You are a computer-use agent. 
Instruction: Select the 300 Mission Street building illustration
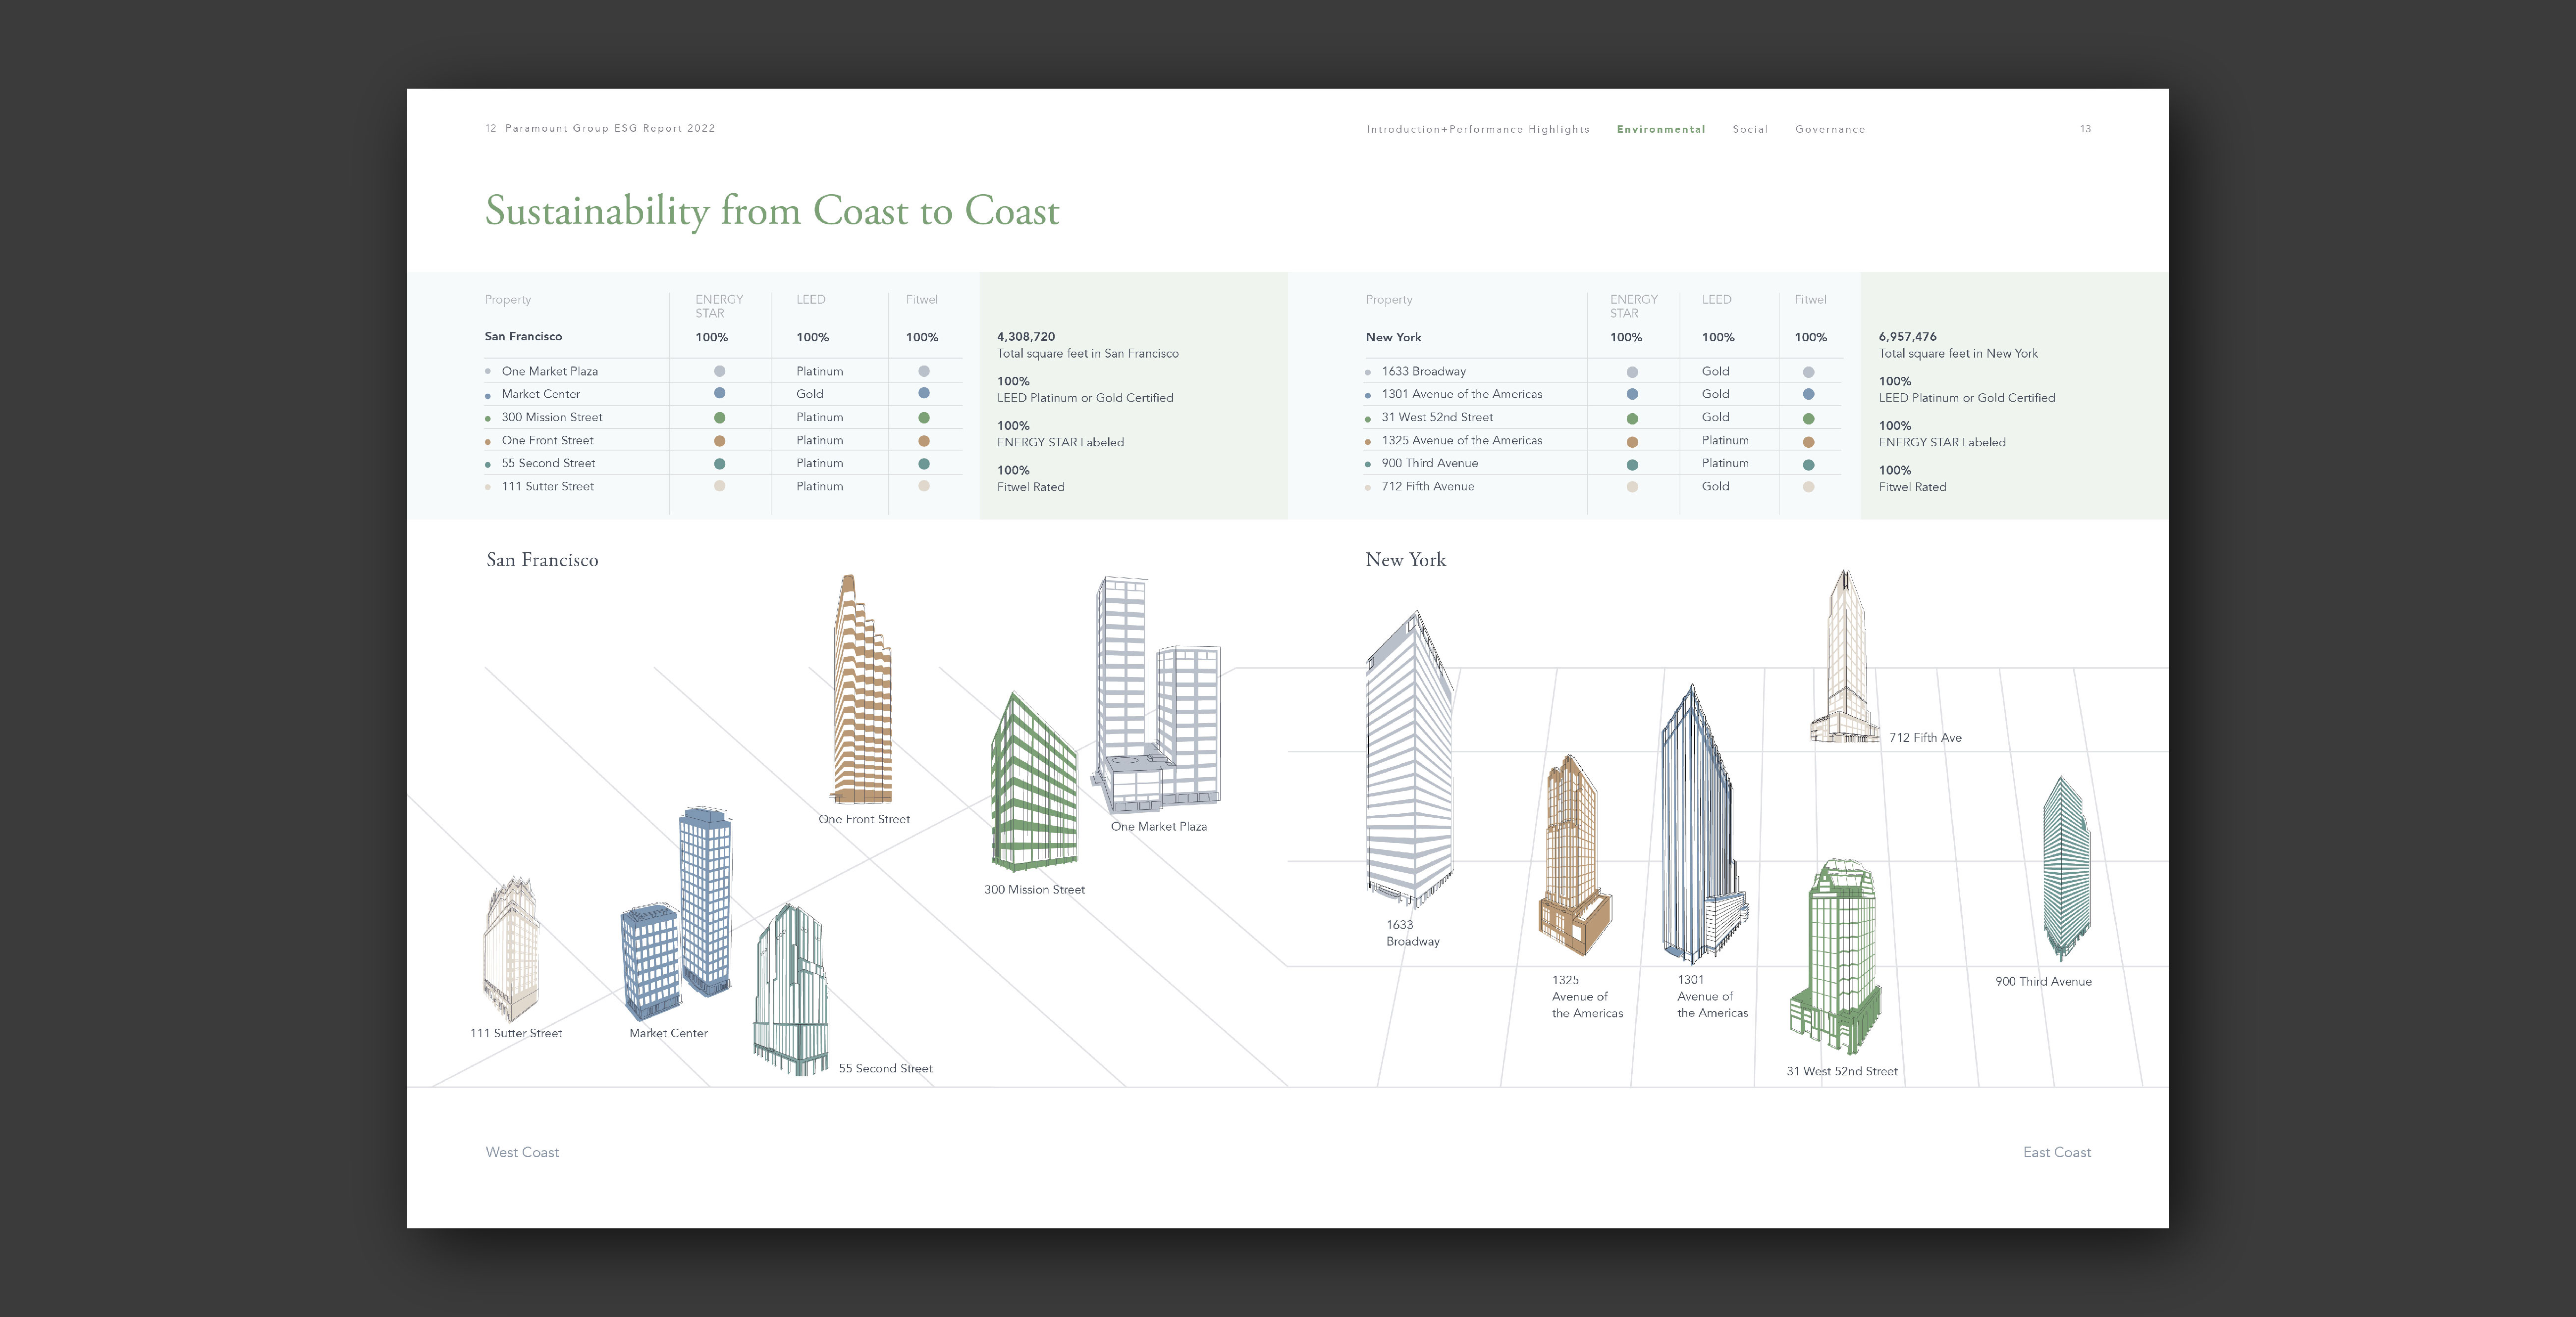pyautogui.click(x=1034, y=782)
